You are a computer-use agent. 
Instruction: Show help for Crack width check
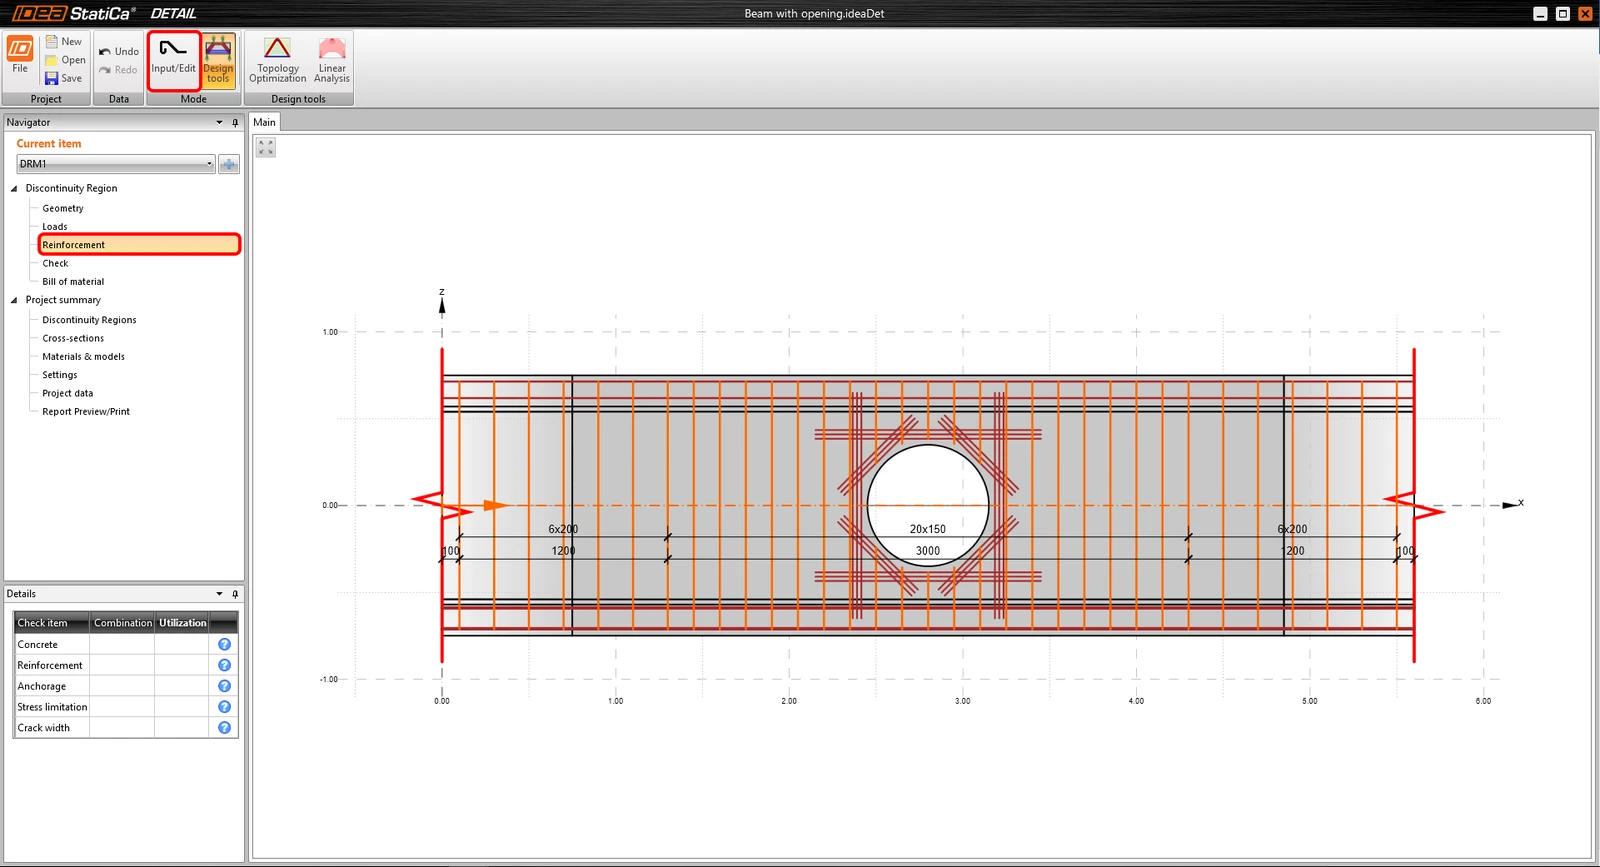pos(224,728)
